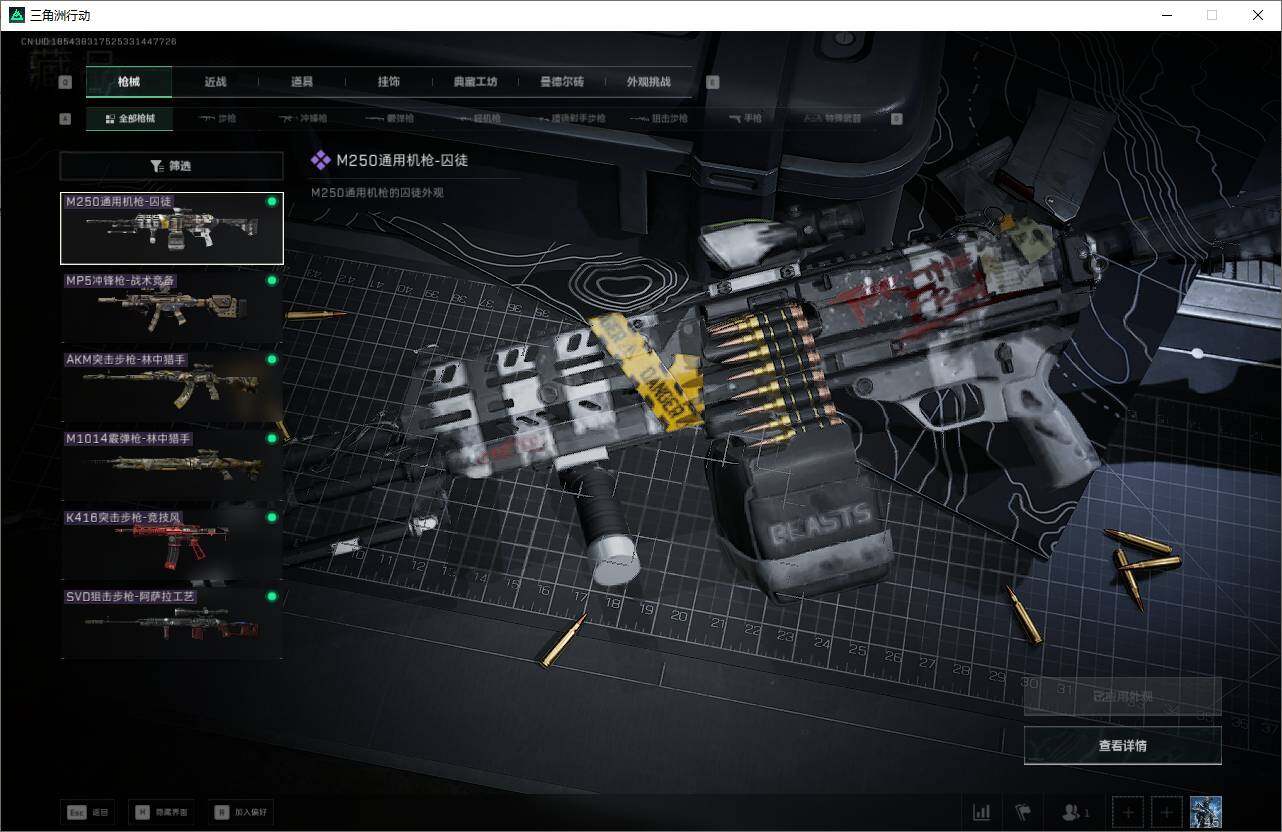Viewport: 1282px width, 832px height.
Task: Click the R 加入偏好 add favorite button
Action: point(241,812)
